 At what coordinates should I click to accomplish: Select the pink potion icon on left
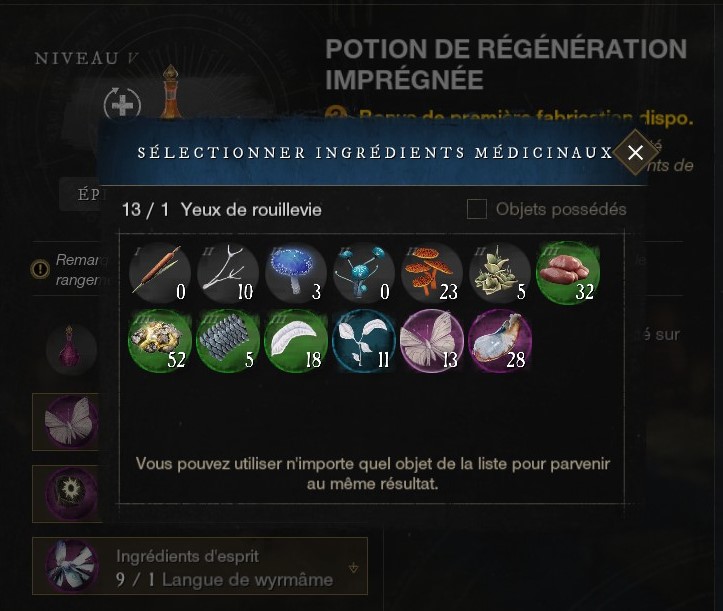click(71, 349)
